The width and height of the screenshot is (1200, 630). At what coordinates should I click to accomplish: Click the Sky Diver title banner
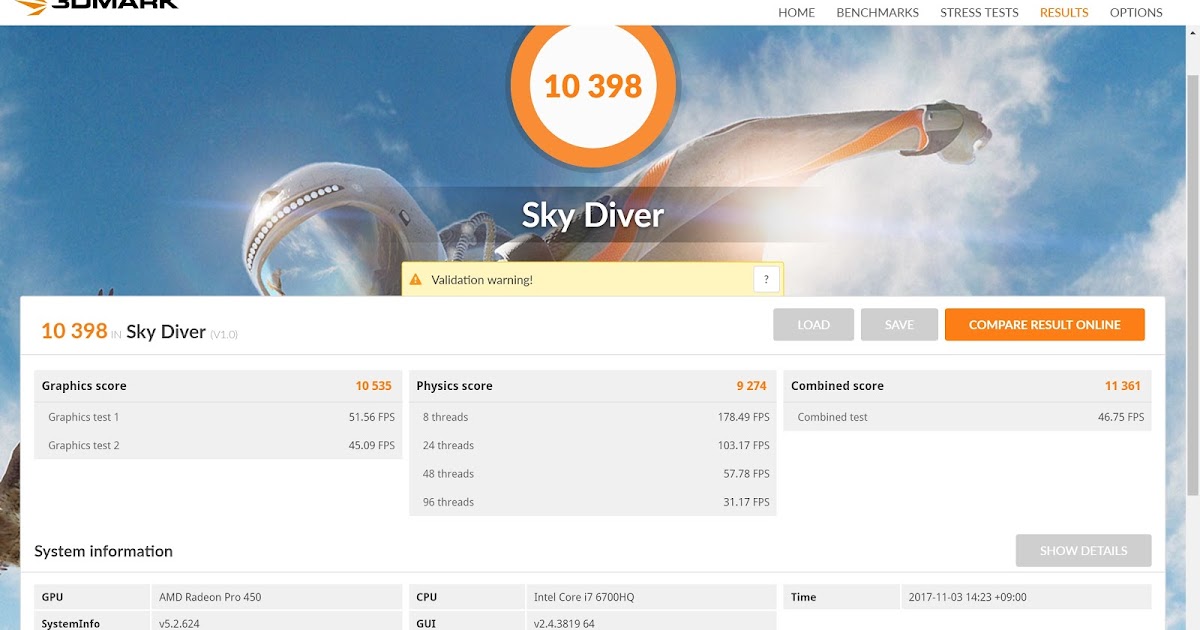click(593, 214)
